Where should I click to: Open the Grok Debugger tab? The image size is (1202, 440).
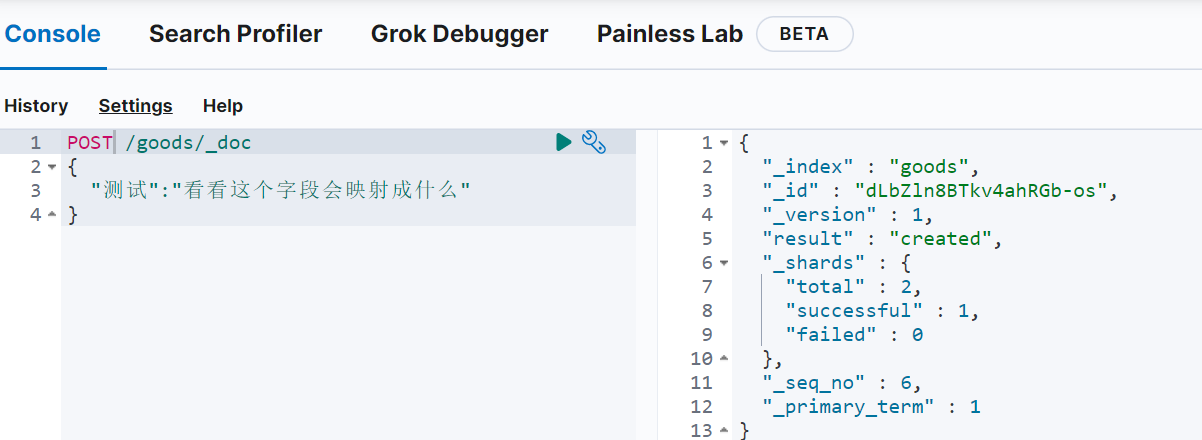459,34
